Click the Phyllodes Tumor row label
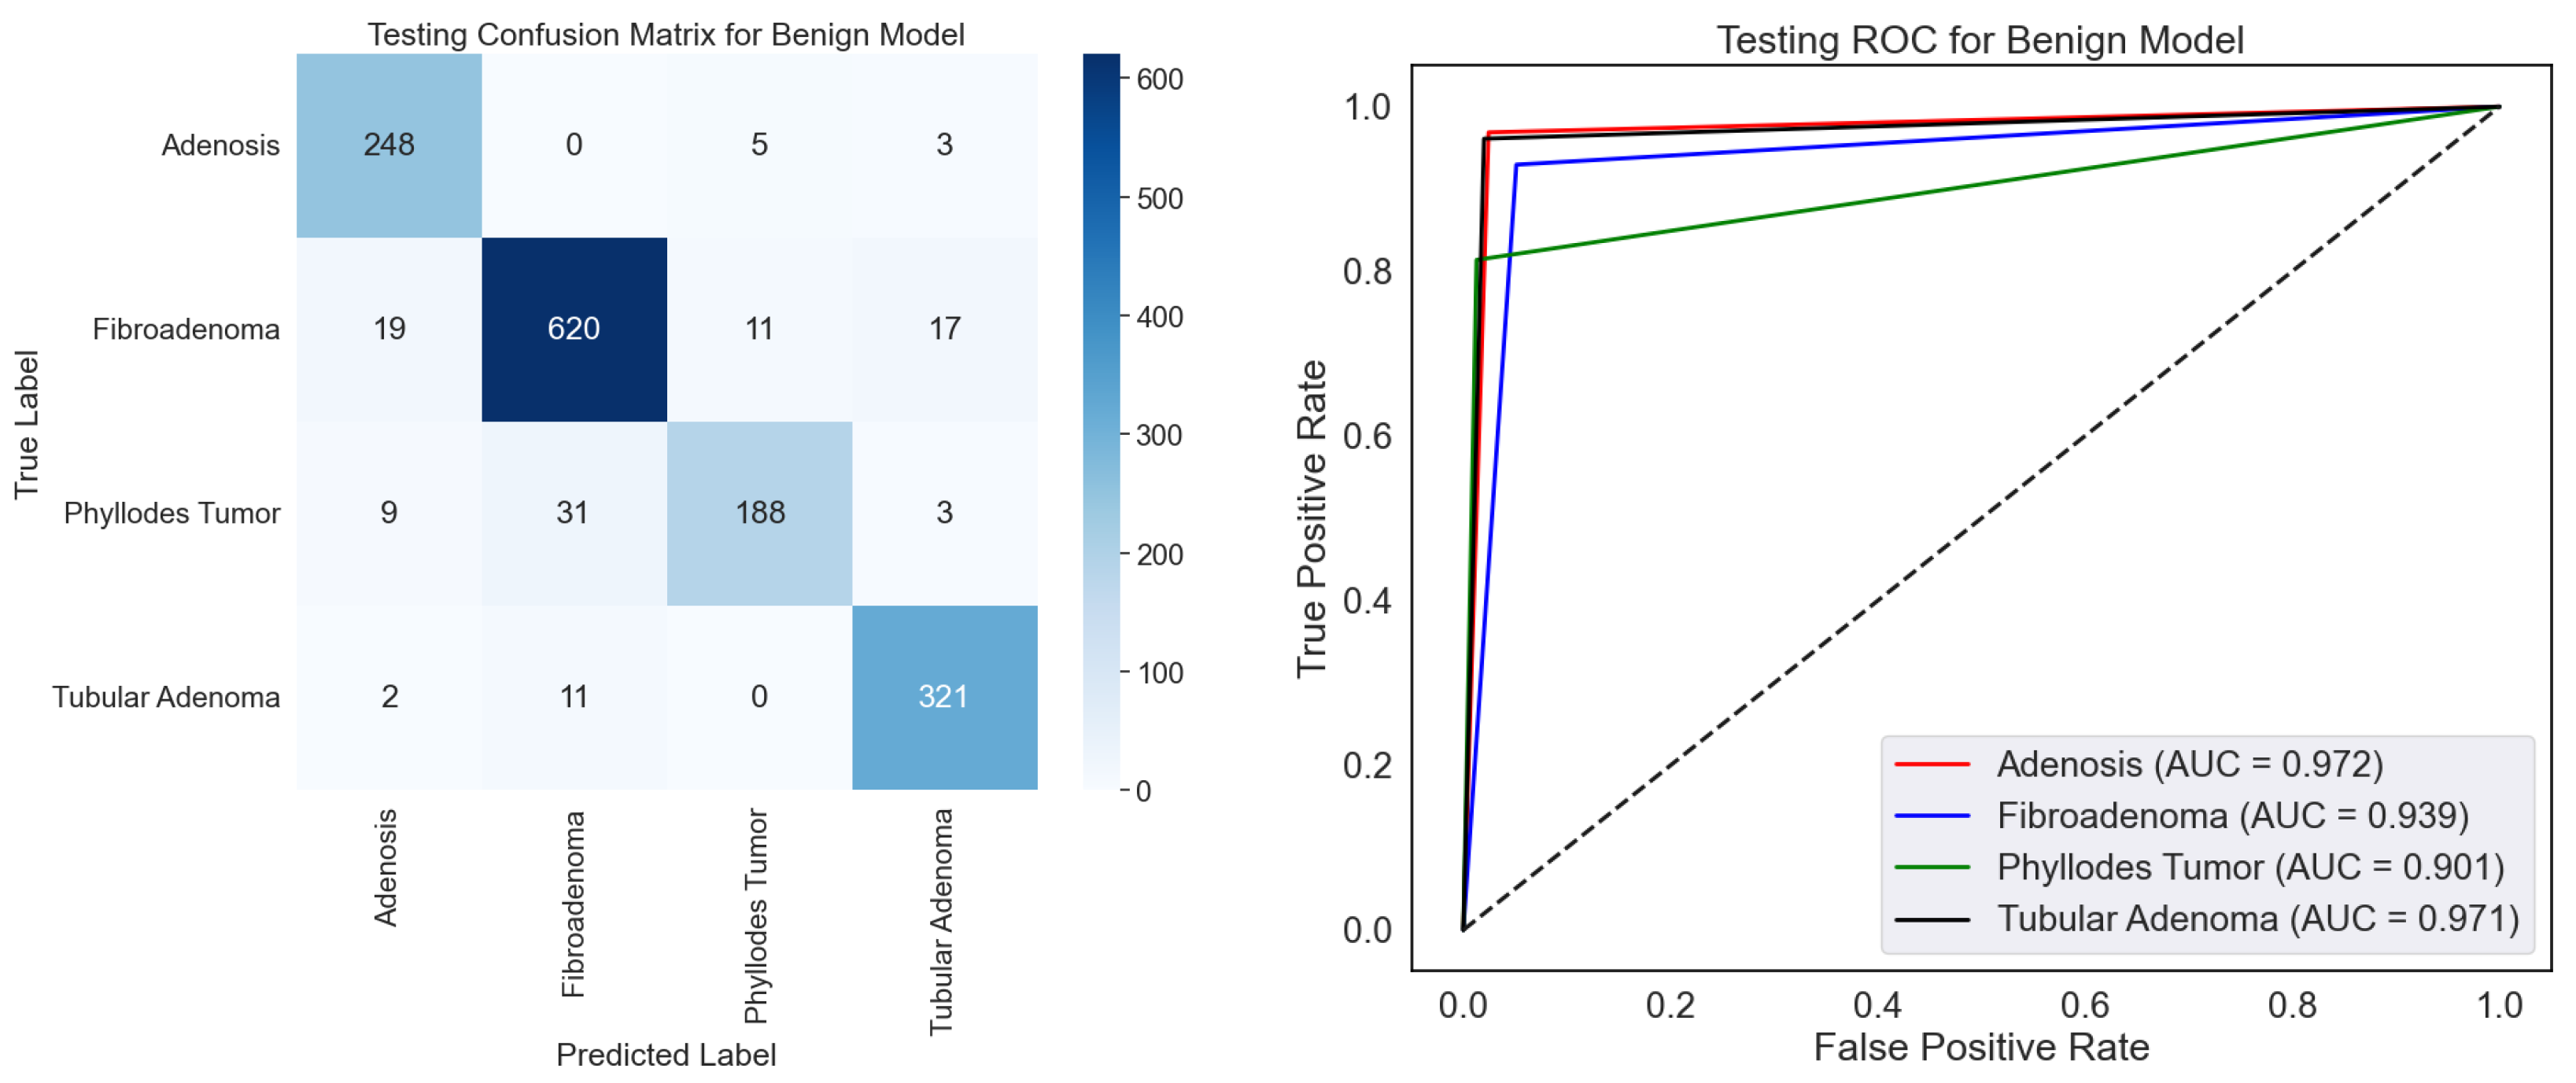Viewport: 2576px width, 1083px height. [x=172, y=514]
